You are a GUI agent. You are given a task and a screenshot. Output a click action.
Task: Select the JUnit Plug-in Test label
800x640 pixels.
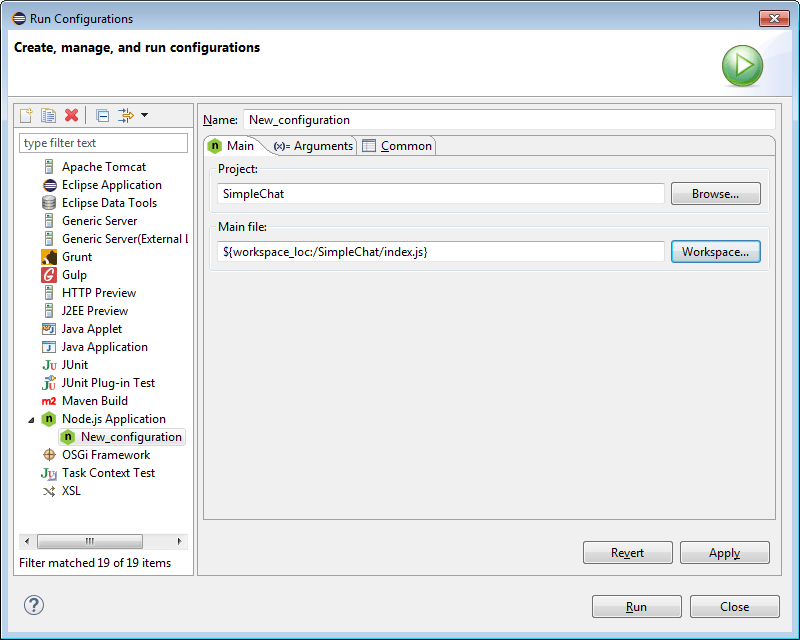point(108,383)
